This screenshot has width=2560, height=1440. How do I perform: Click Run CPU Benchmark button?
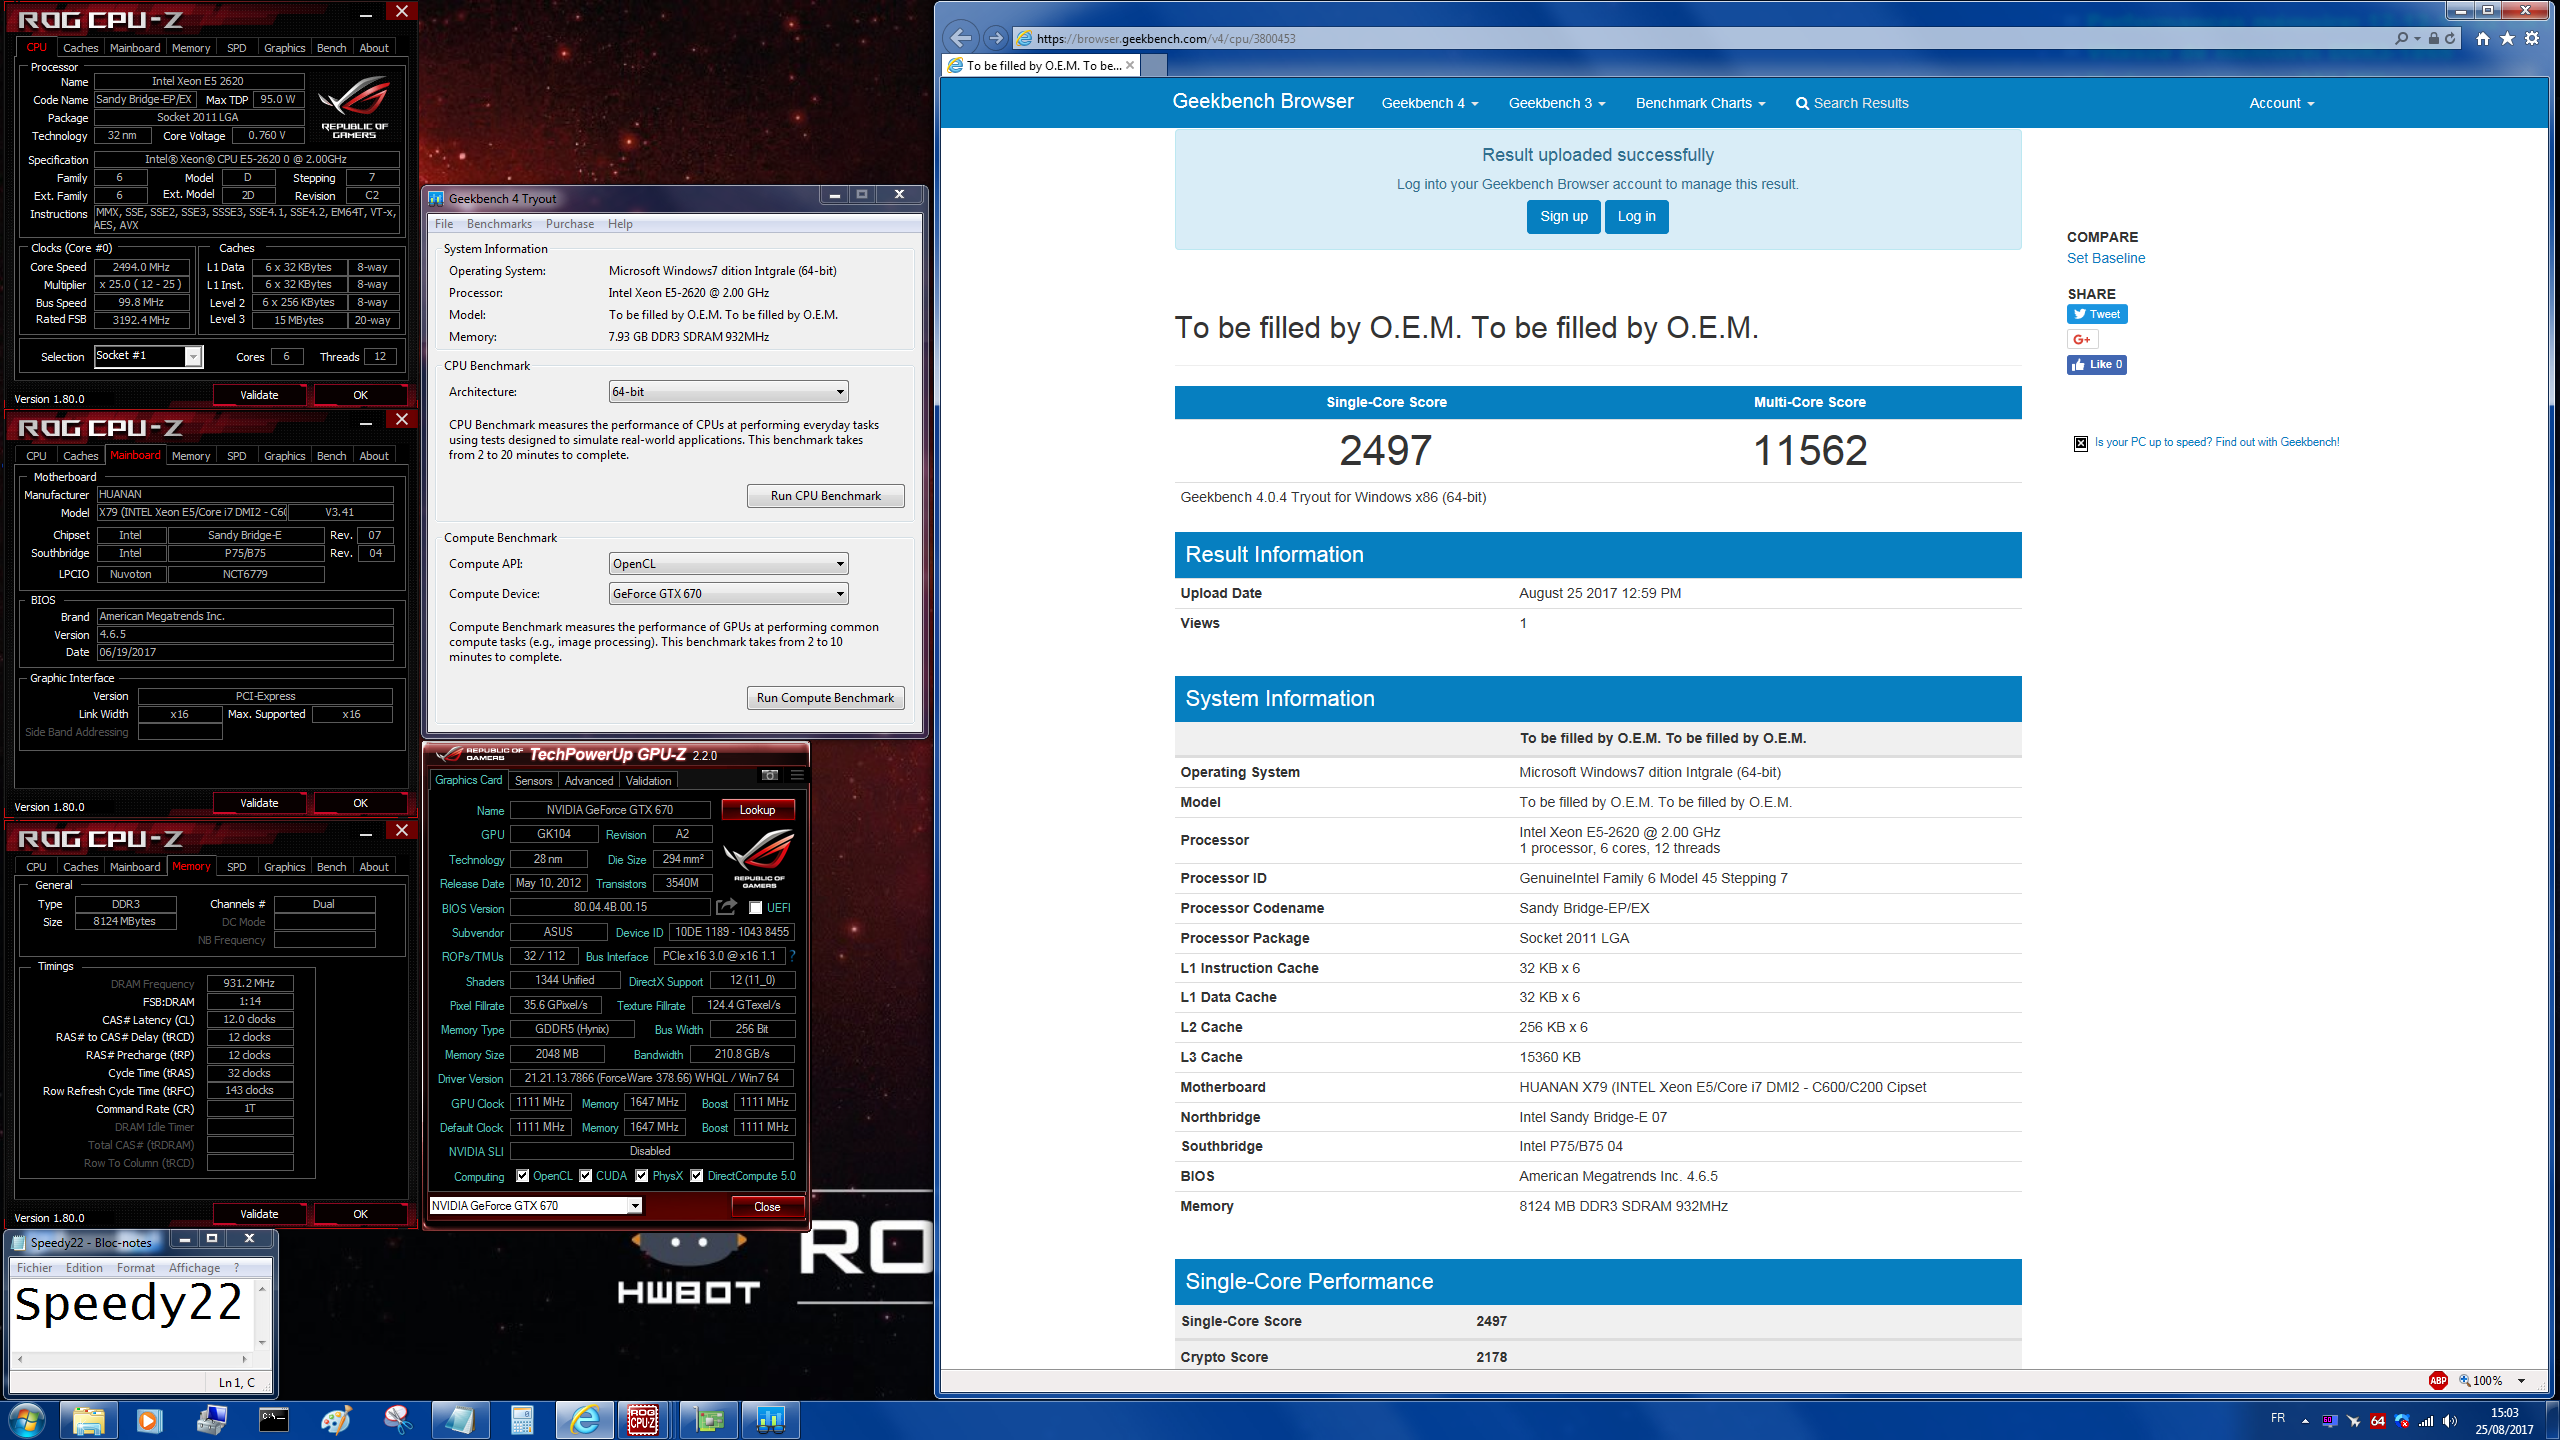(x=826, y=496)
